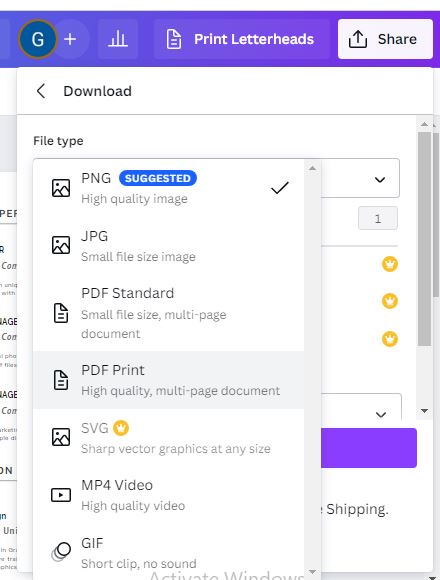Image resolution: width=440 pixels, height=580 pixels.
Task: Click the File type label
Action: click(58, 141)
